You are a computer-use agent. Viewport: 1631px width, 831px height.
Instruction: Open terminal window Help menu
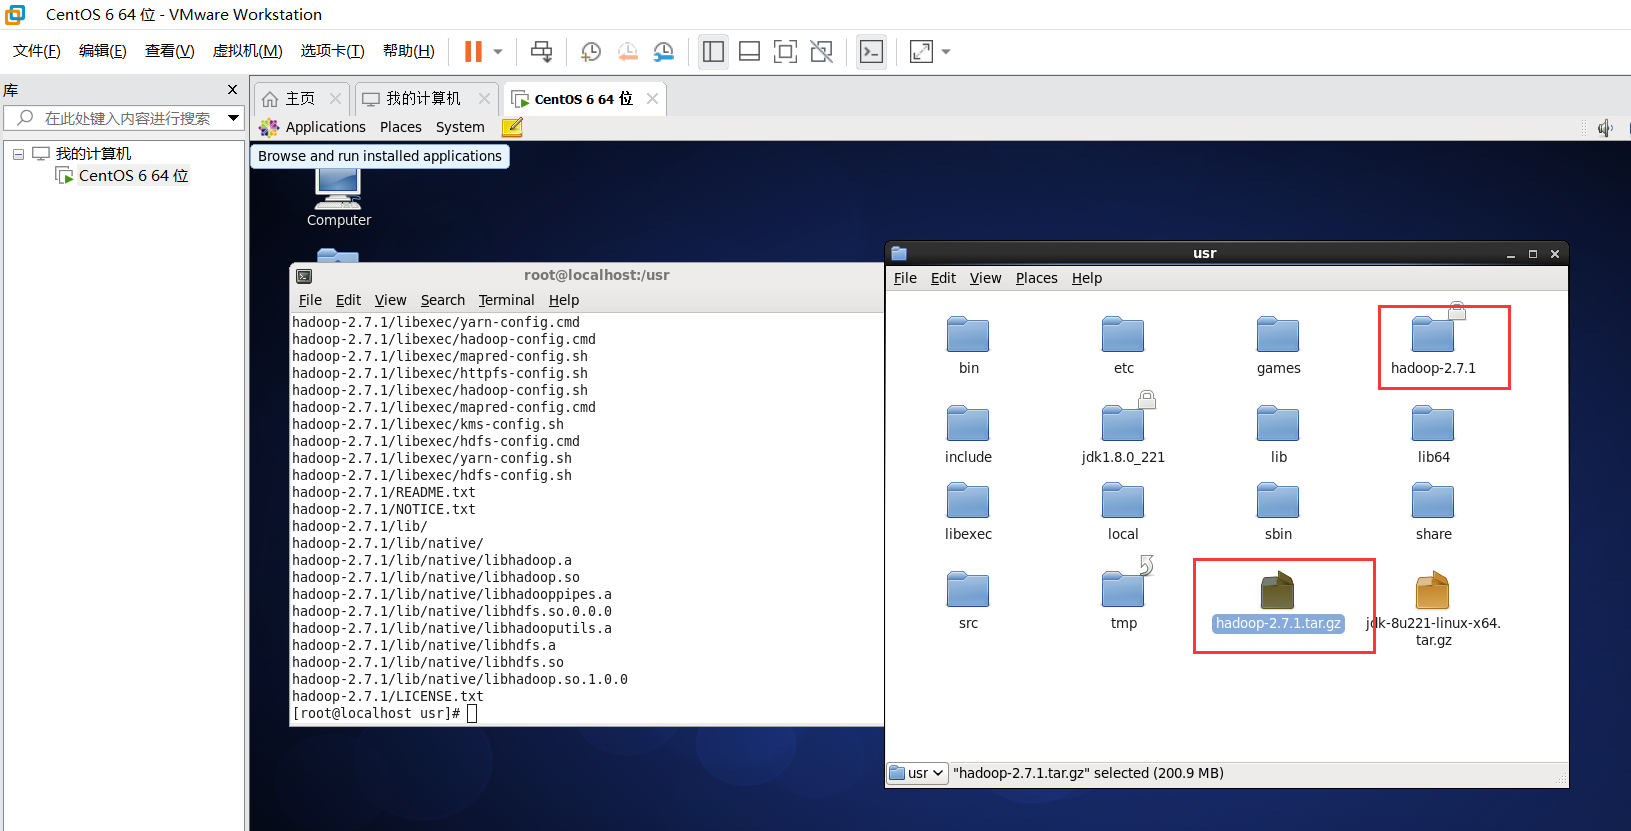point(564,300)
